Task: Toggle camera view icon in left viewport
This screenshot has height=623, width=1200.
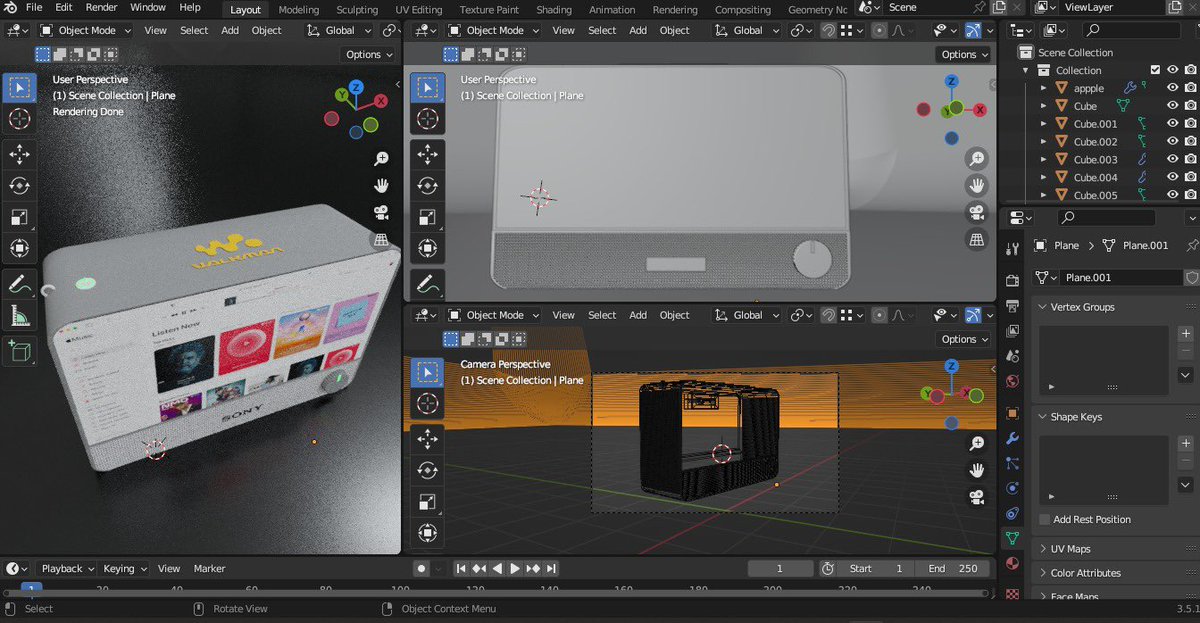Action: point(381,213)
